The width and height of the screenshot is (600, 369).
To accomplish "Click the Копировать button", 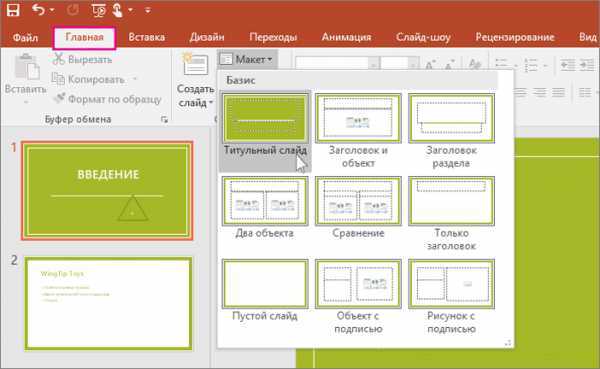I will [89, 79].
